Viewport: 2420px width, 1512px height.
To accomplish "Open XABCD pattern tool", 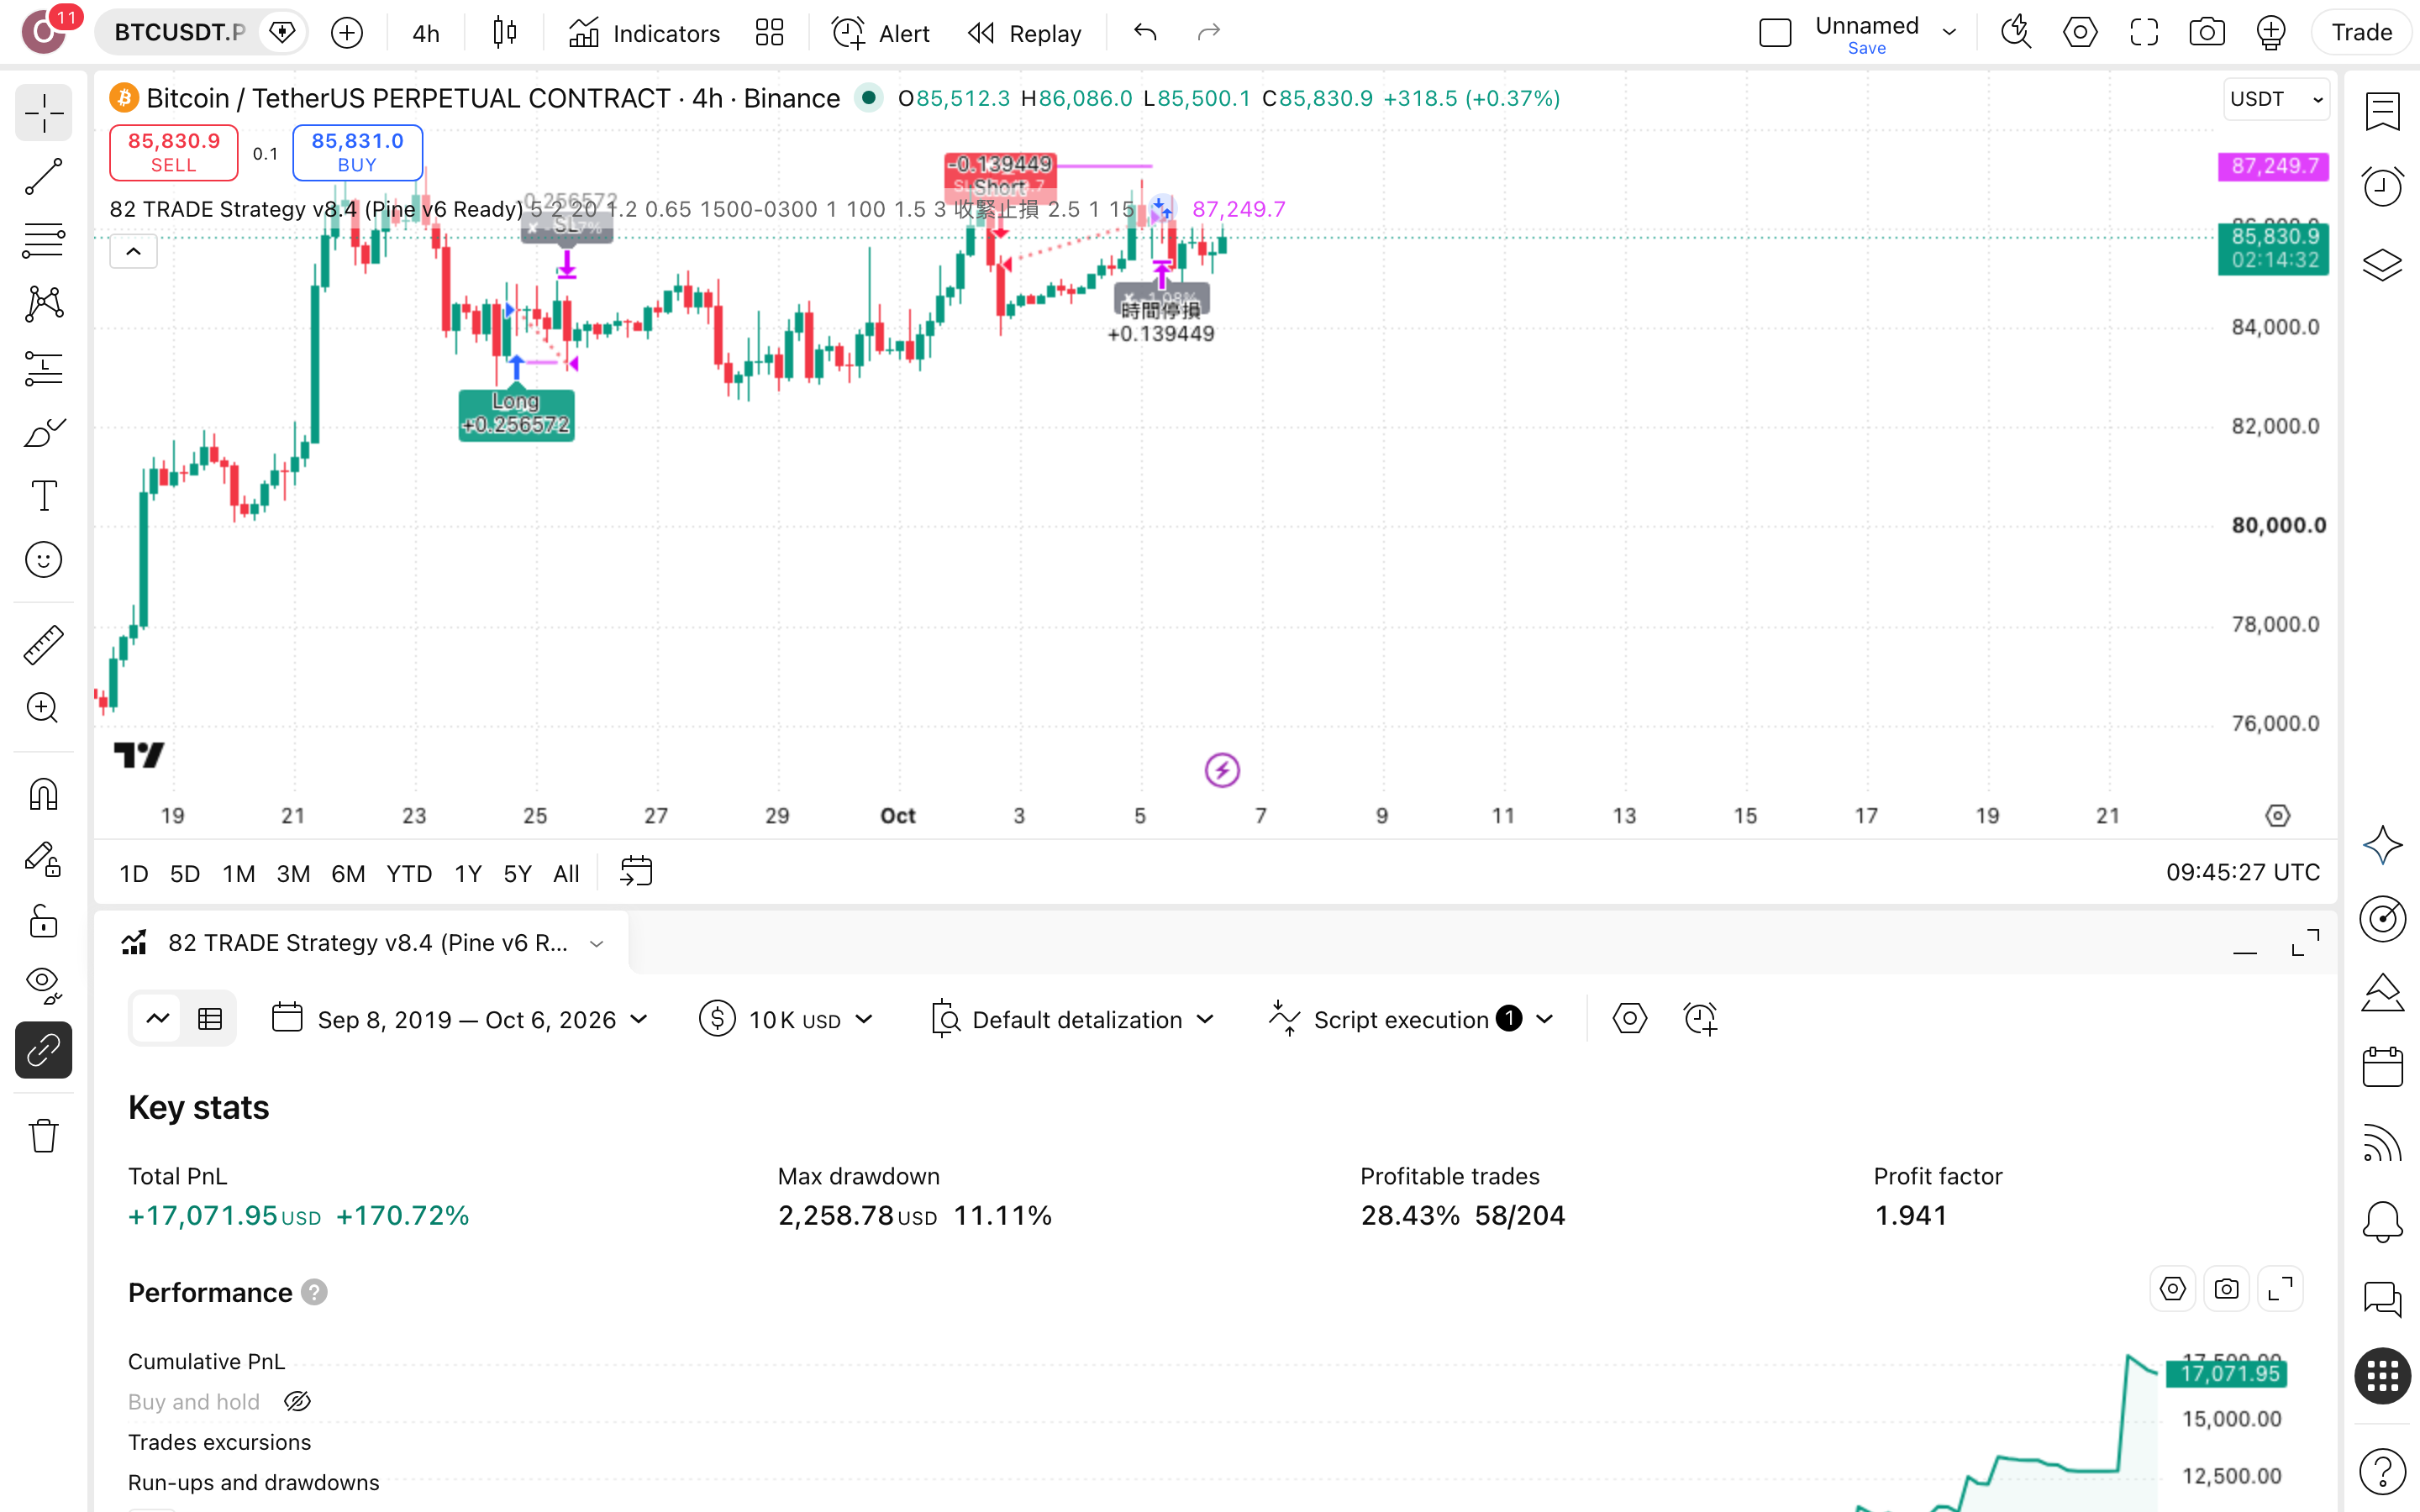I will (x=43, y=304).
